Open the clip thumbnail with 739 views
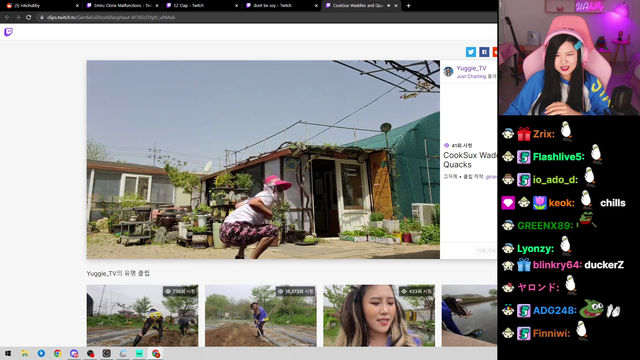 (142, 316)
